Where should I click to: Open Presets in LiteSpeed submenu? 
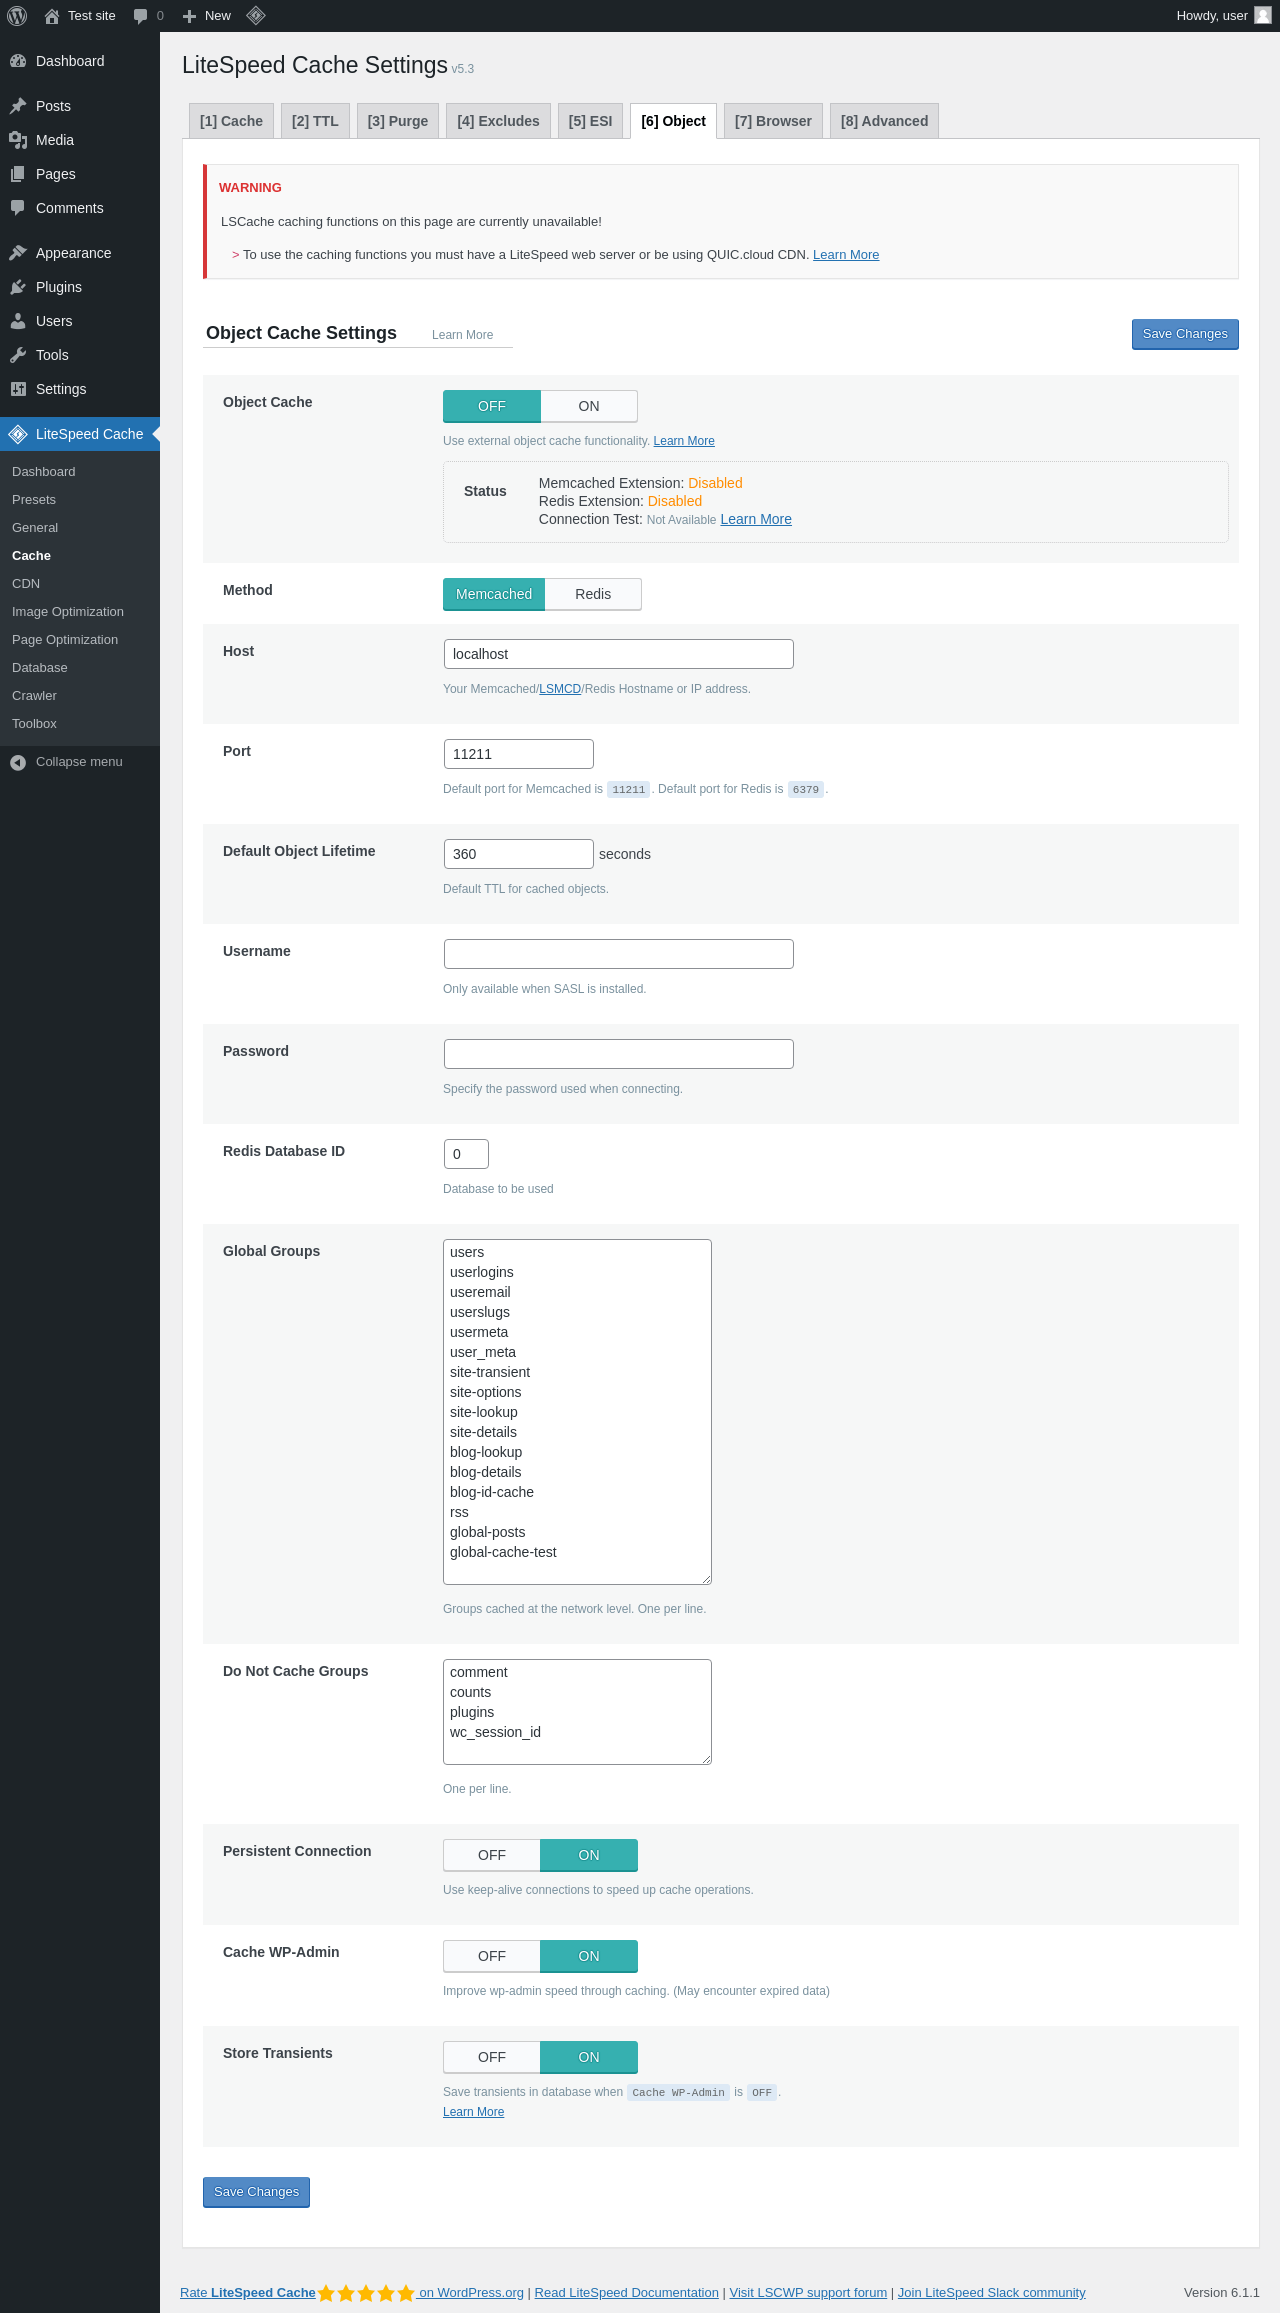click(34, 500)
